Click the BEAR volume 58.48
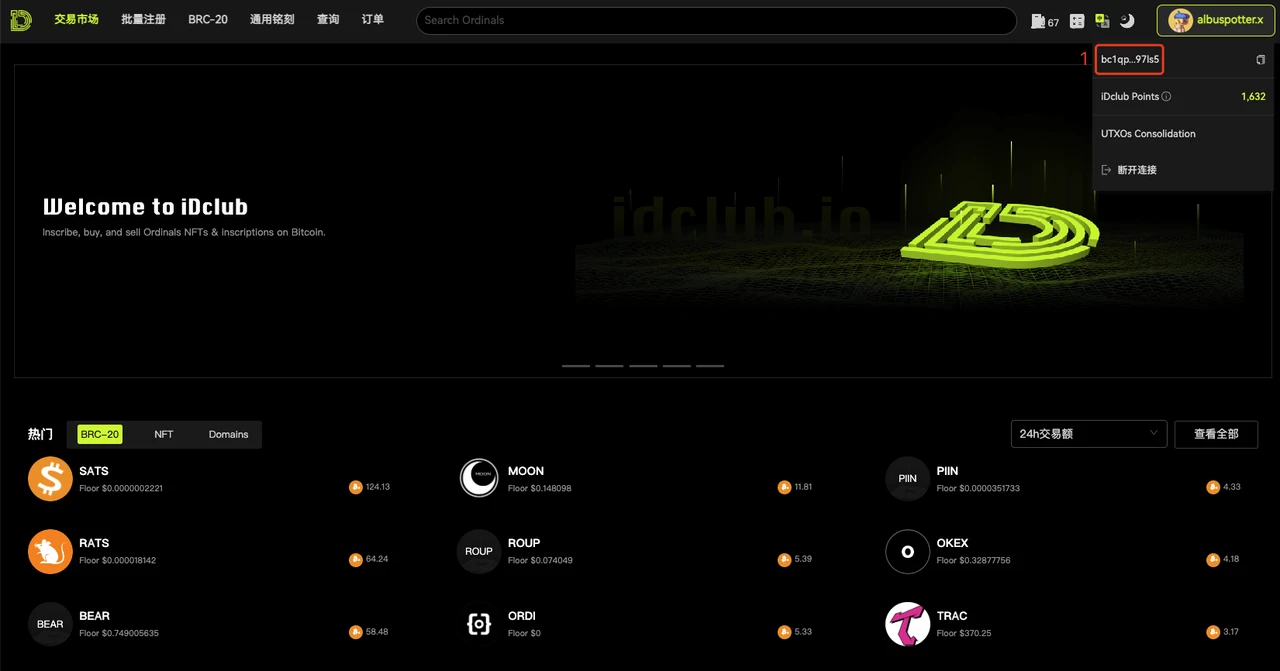Viewport: 1280px width, 671px height. [377, 632]
